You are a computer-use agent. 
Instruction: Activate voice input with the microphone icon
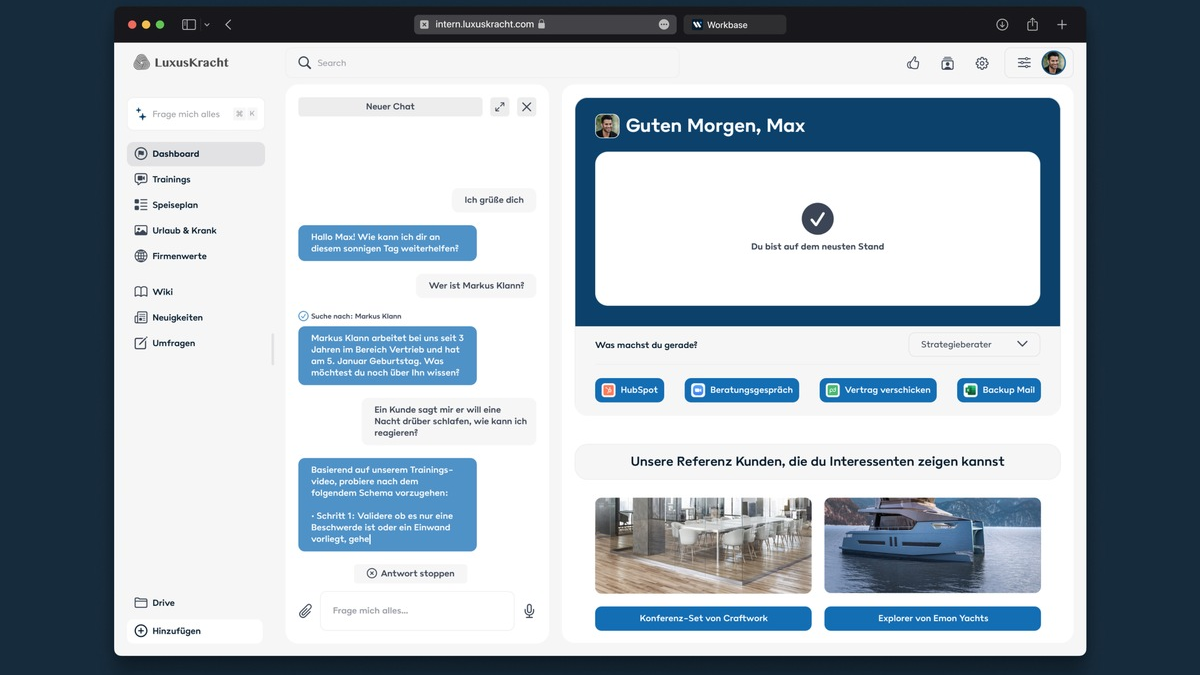point(529,610)
